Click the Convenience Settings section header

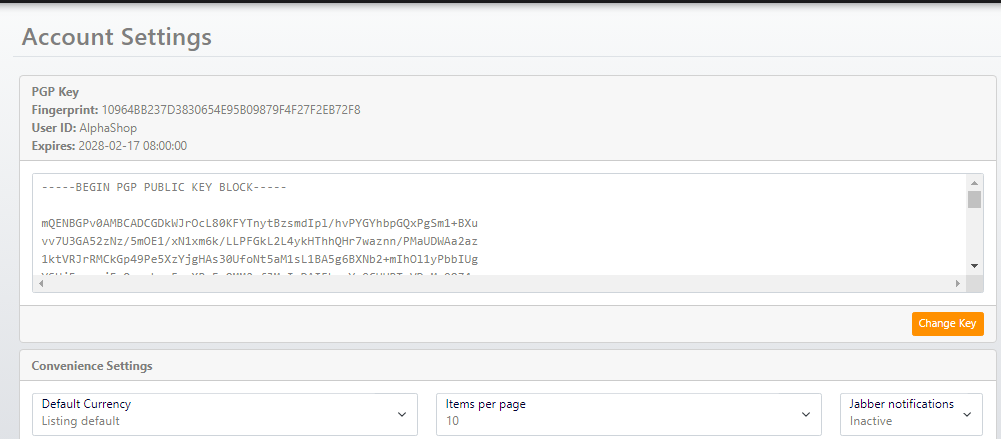tap(92, 366)
